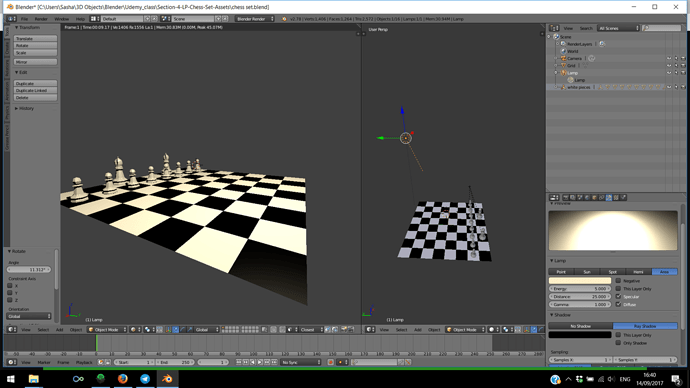This screenshot has height=388, width=690.
Task: Switch lamp type to Sun
Action: [x=587, y=272]
